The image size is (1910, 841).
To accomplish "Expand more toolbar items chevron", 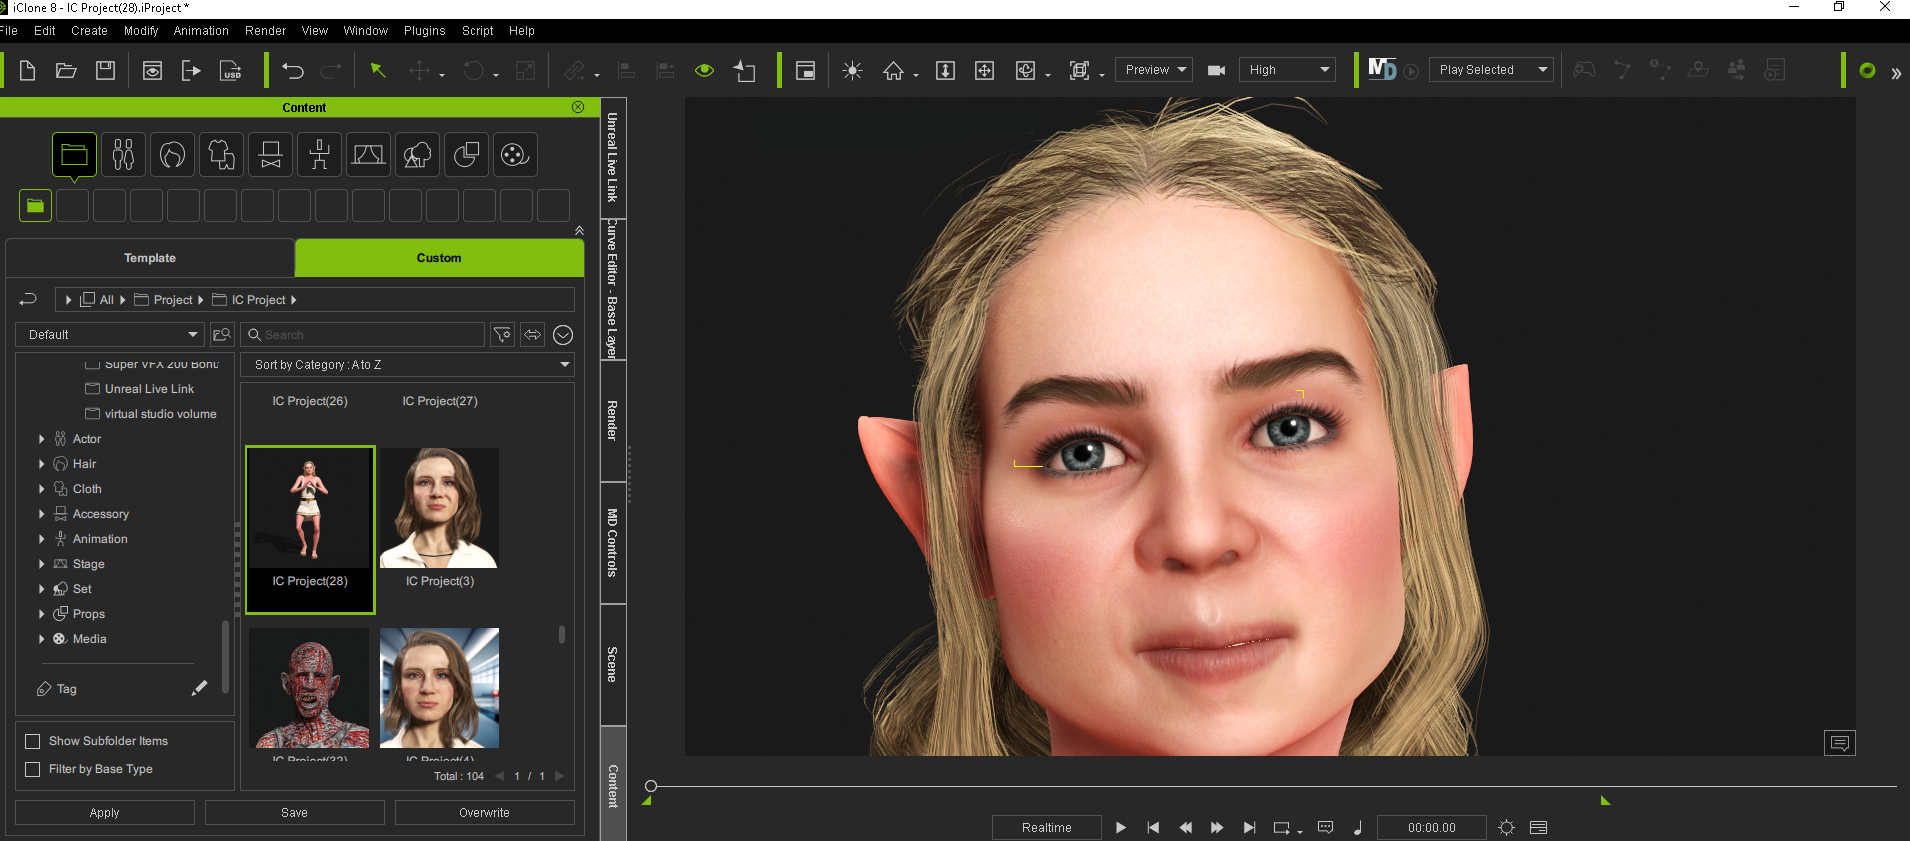I will [x=1895, y=72].
